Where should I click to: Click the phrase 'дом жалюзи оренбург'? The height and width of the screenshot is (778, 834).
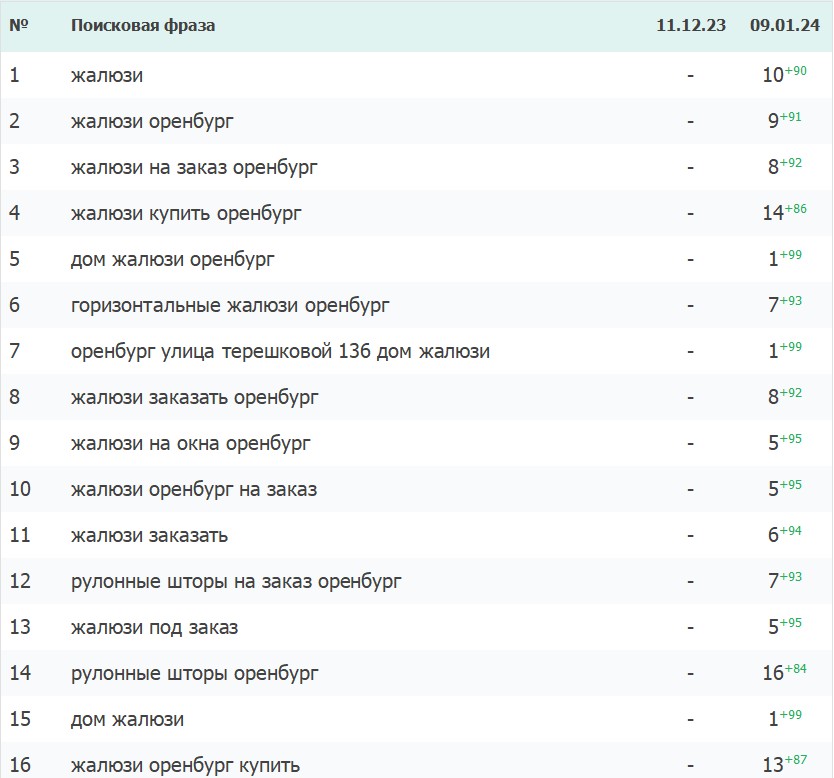tap(173, 259)
